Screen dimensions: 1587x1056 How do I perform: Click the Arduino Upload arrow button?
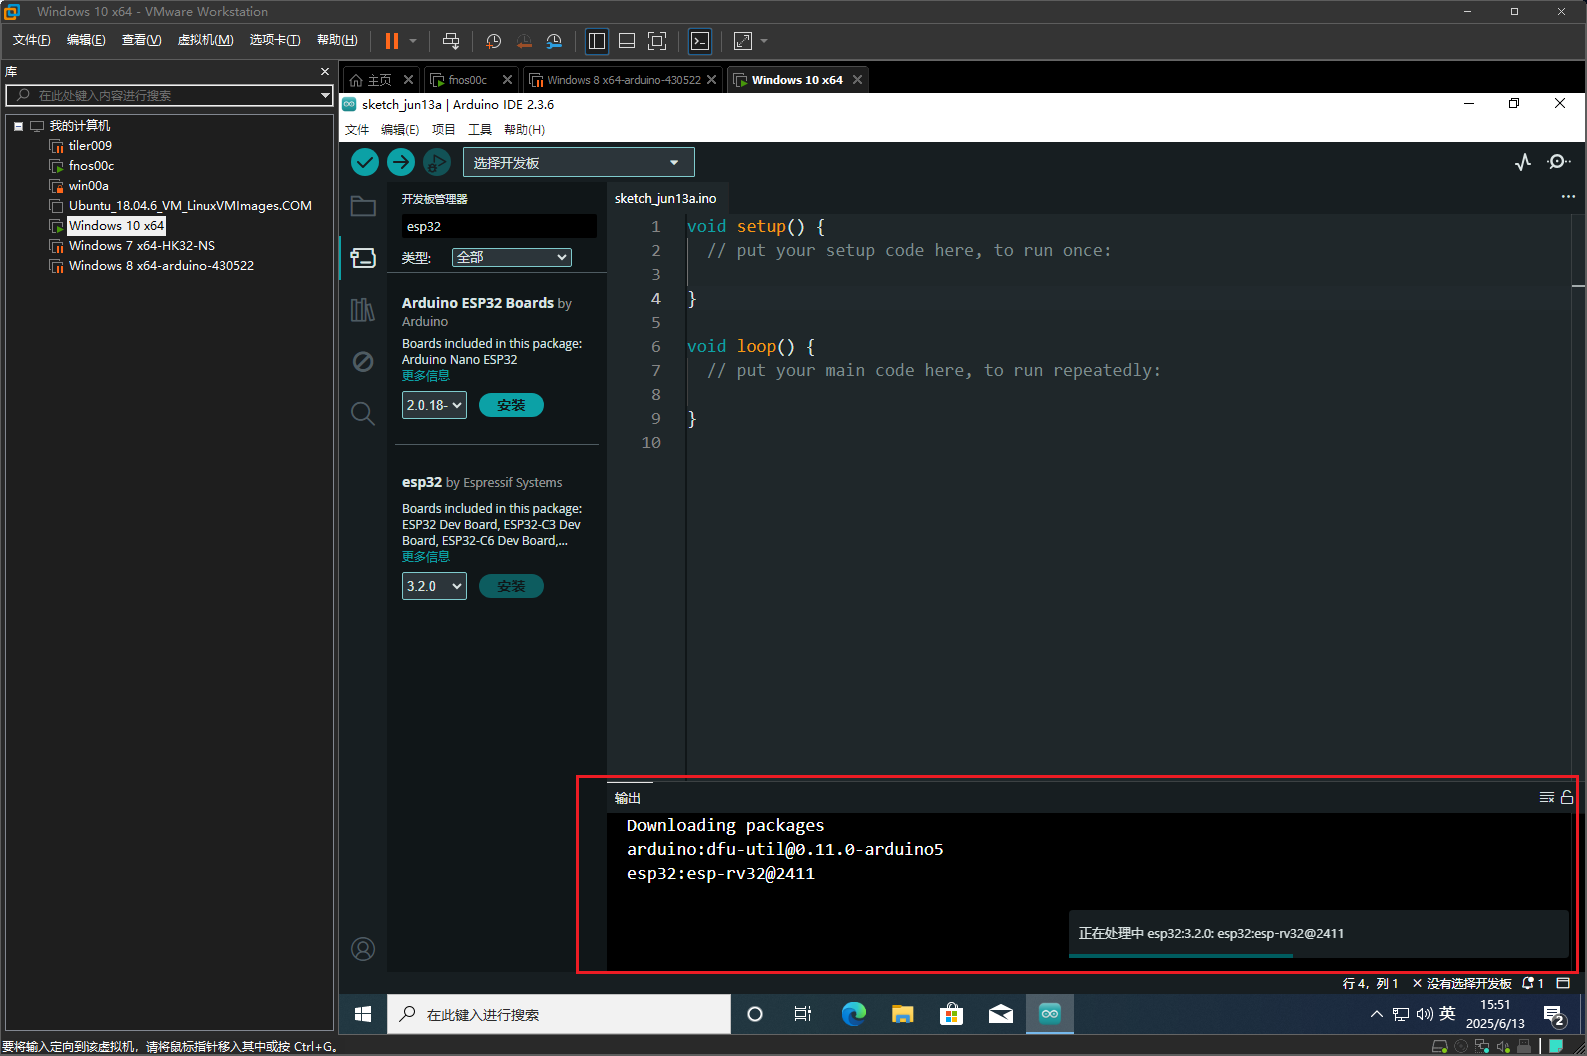coord(401,162)
